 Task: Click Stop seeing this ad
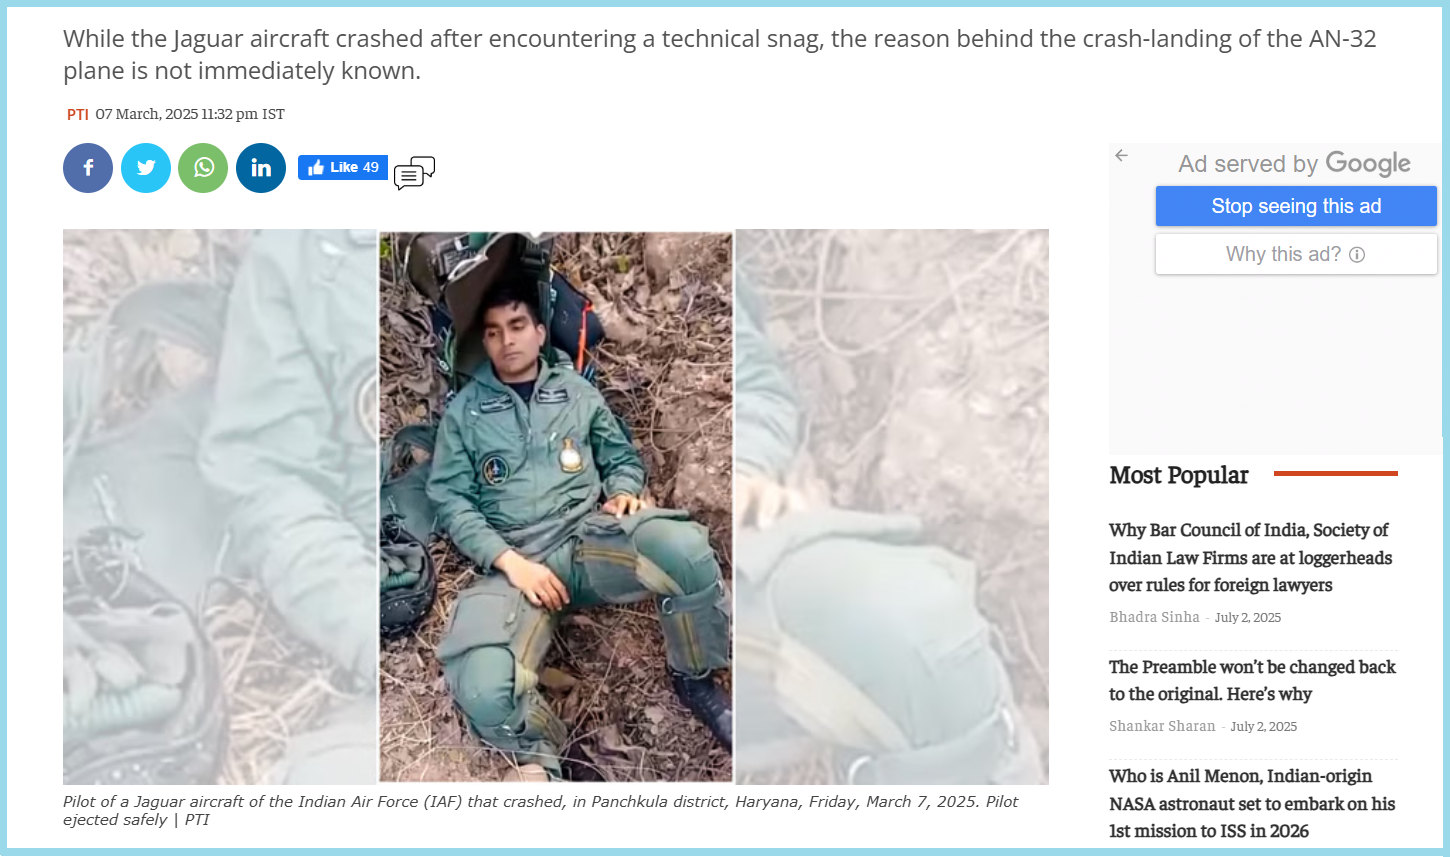tap(1296, 206)
